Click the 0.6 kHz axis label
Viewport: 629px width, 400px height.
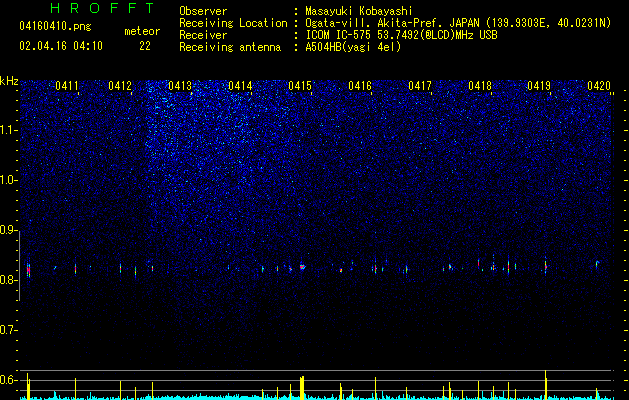(8, 380)
